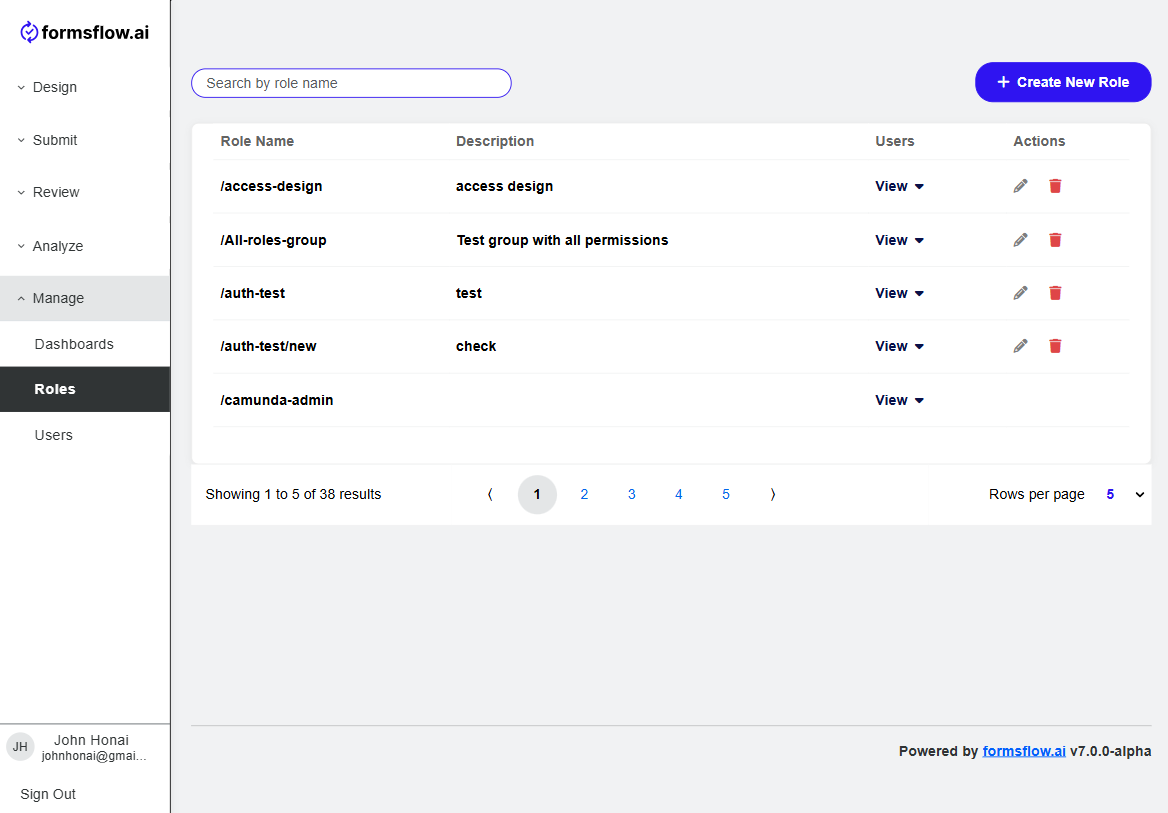
Task: Click the 'check' description cell
Action: point(476,346)
